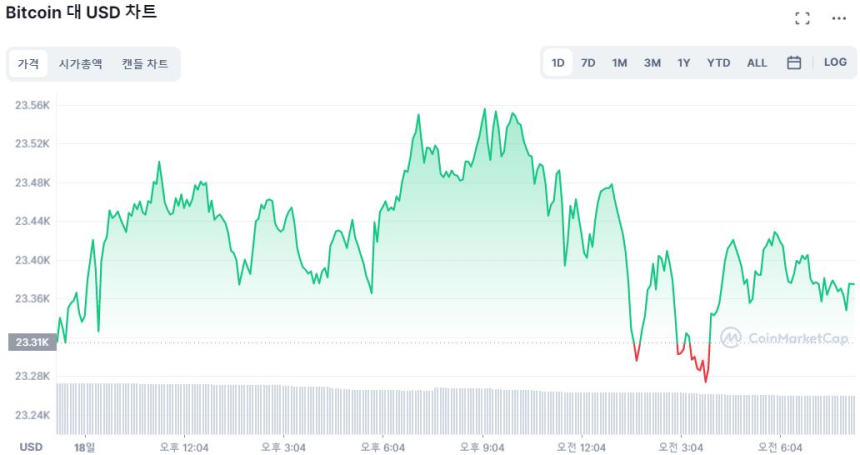Select the 1D time range

pos(558,63)
